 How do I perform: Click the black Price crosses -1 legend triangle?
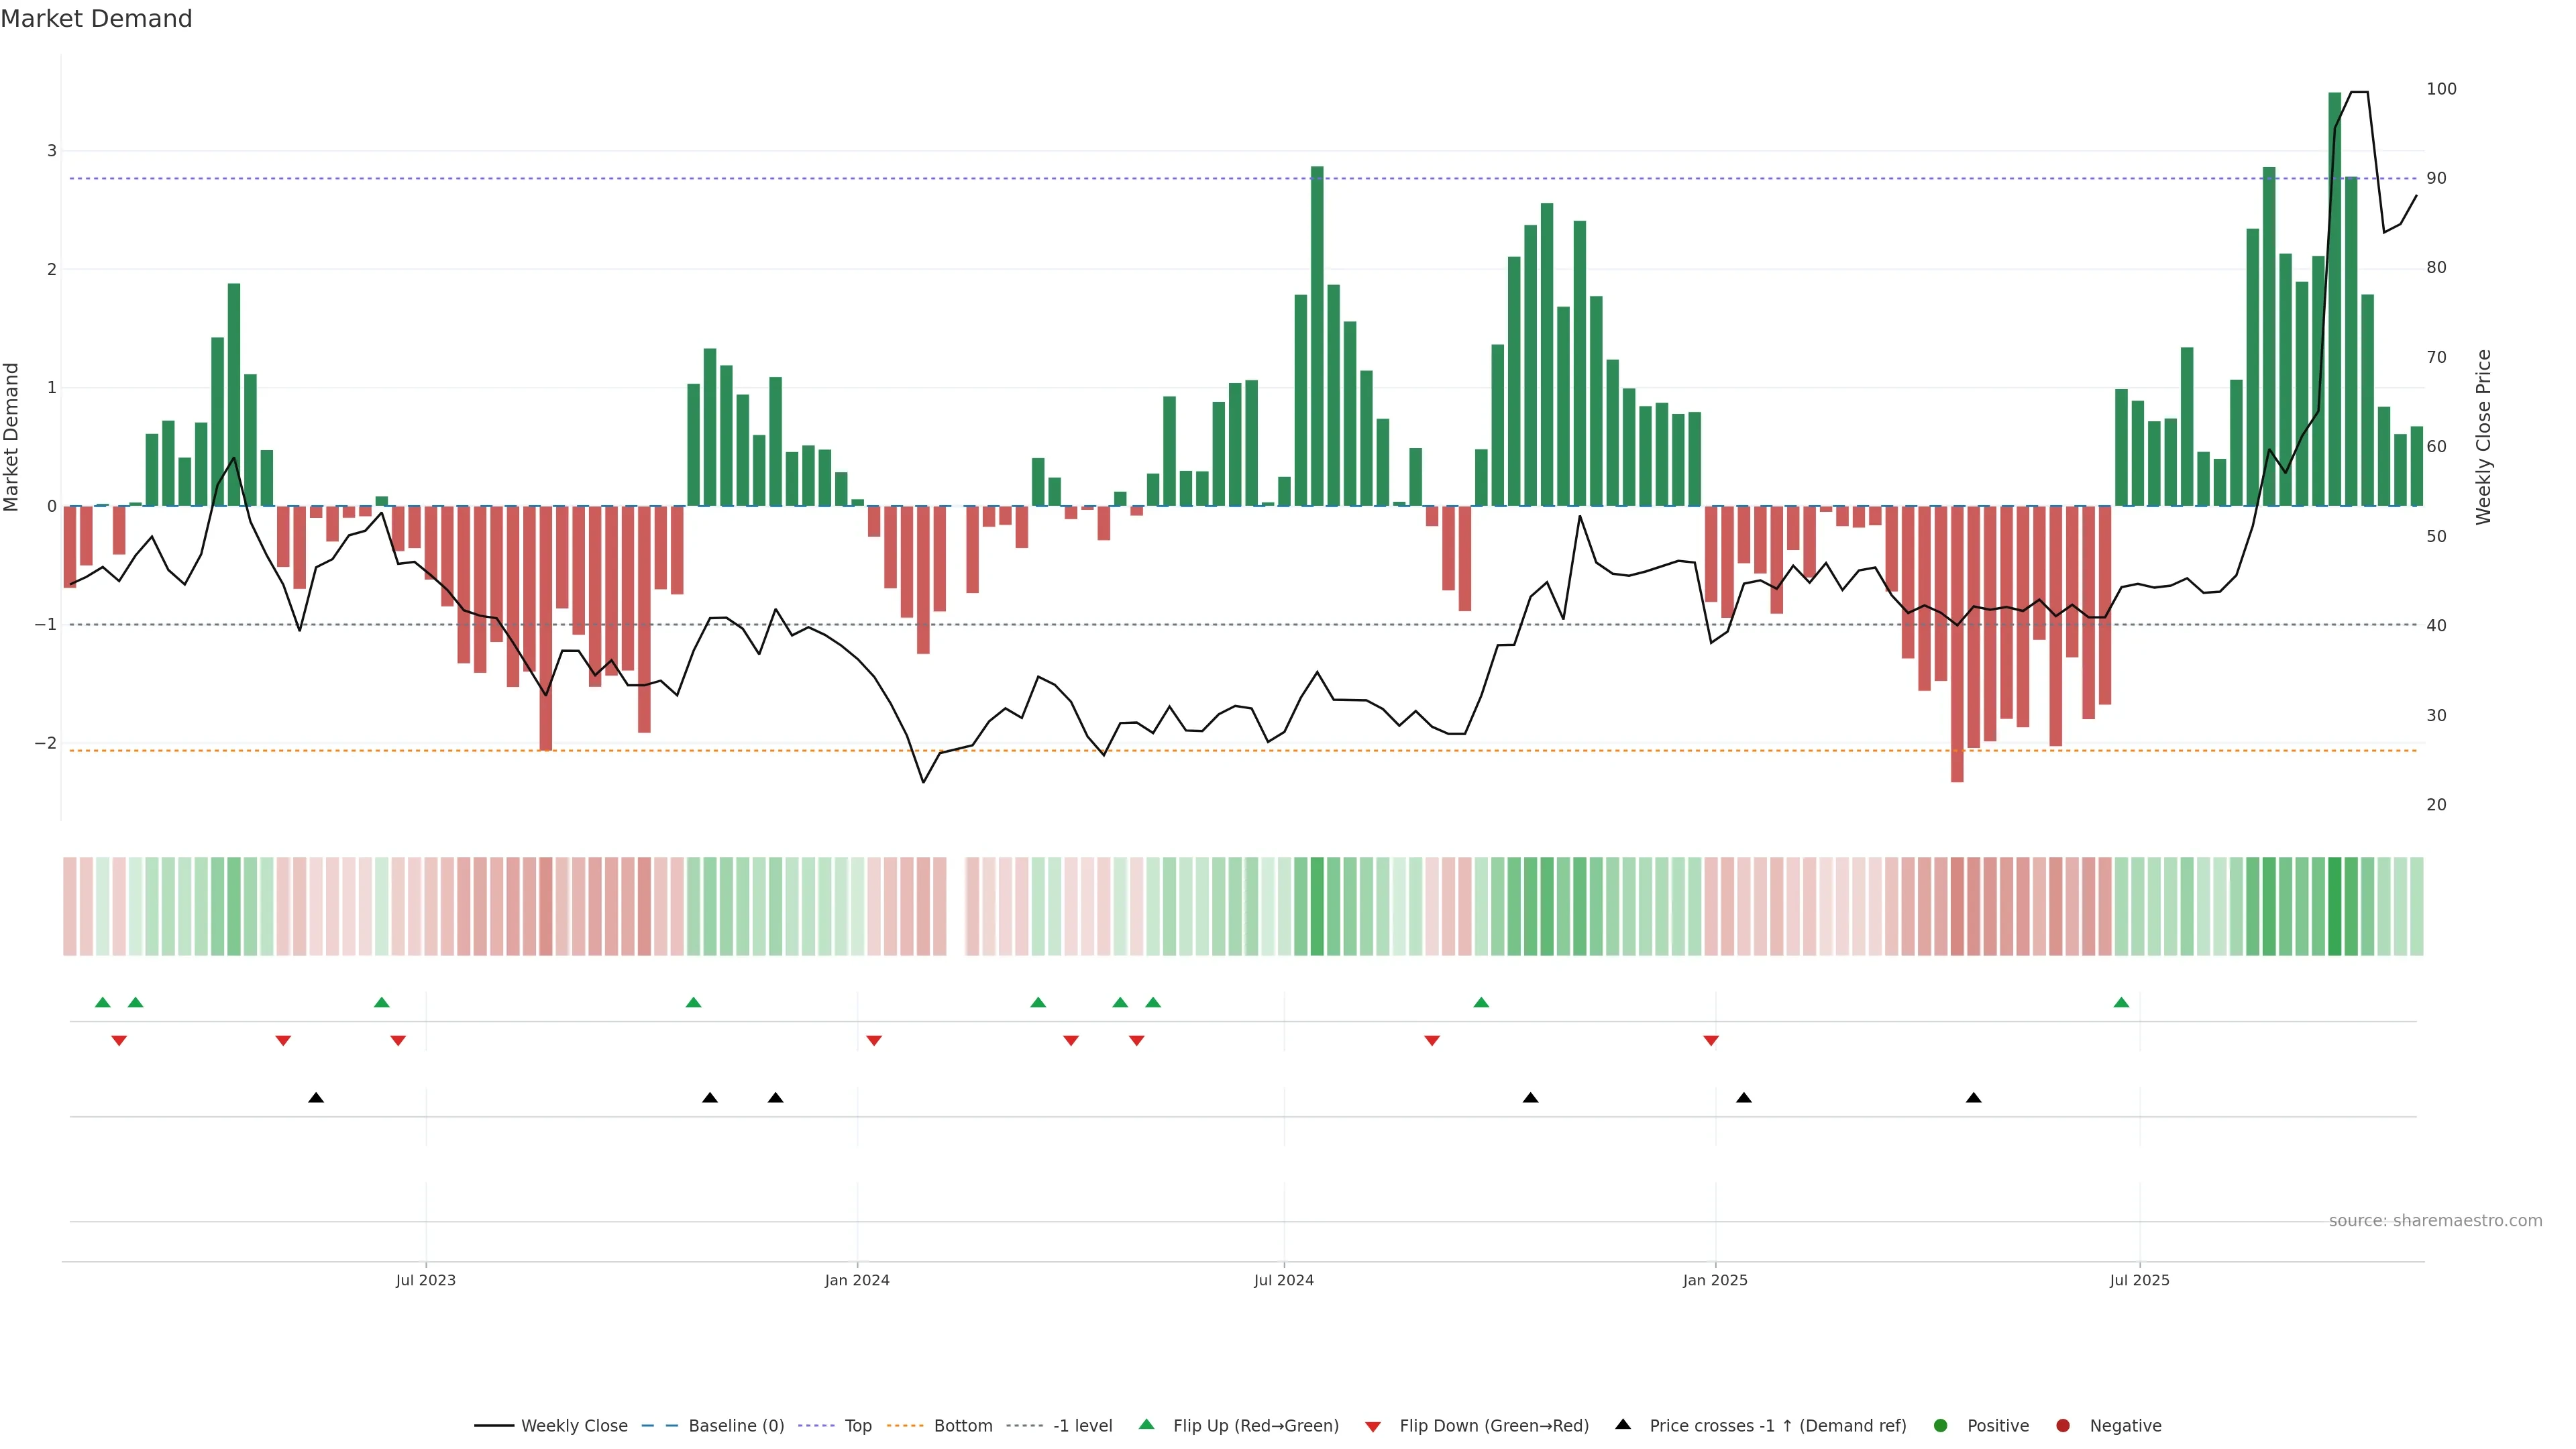[x=1623, y=1425]
